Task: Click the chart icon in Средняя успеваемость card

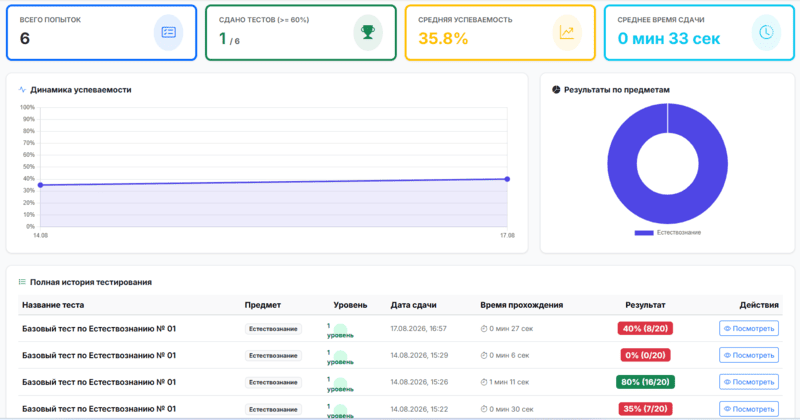Action: 567,32
